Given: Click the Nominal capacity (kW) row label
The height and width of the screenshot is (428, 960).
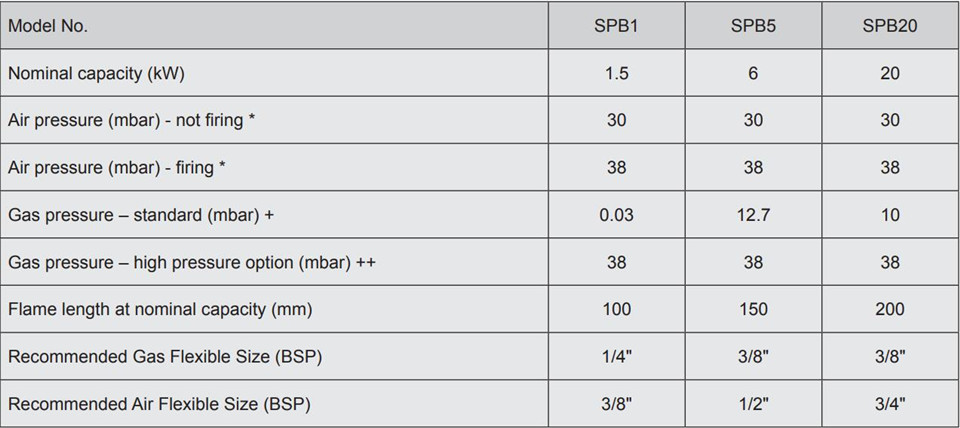Looking at the screenshot, I should 96,73.
